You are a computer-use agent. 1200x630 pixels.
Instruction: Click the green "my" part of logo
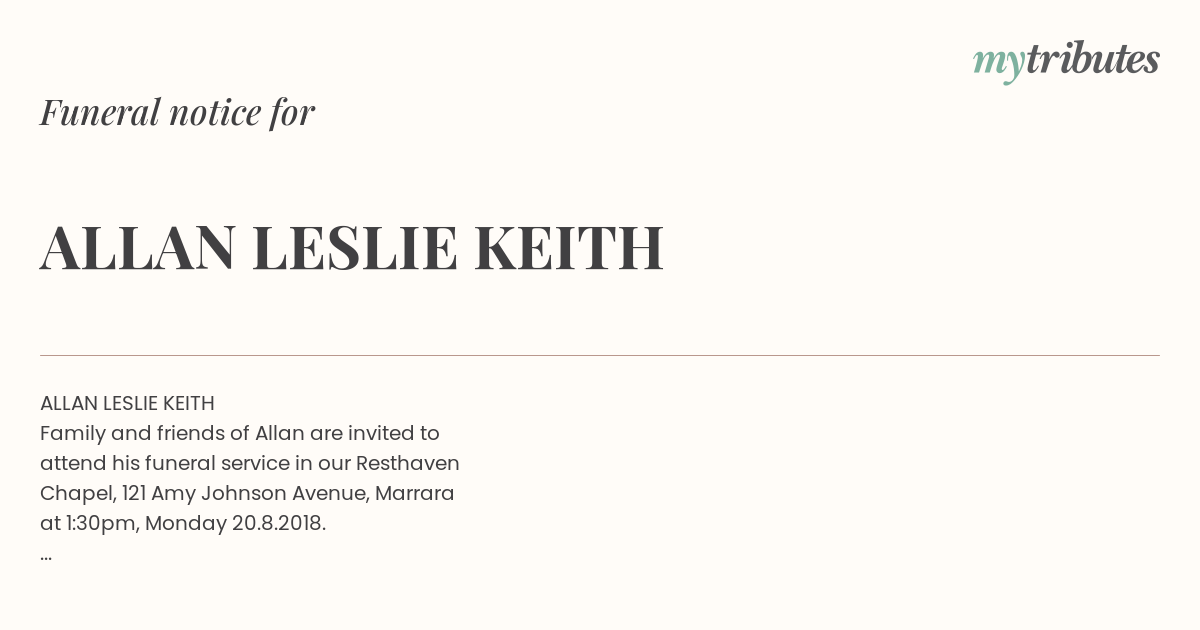[x=999, y=64]
